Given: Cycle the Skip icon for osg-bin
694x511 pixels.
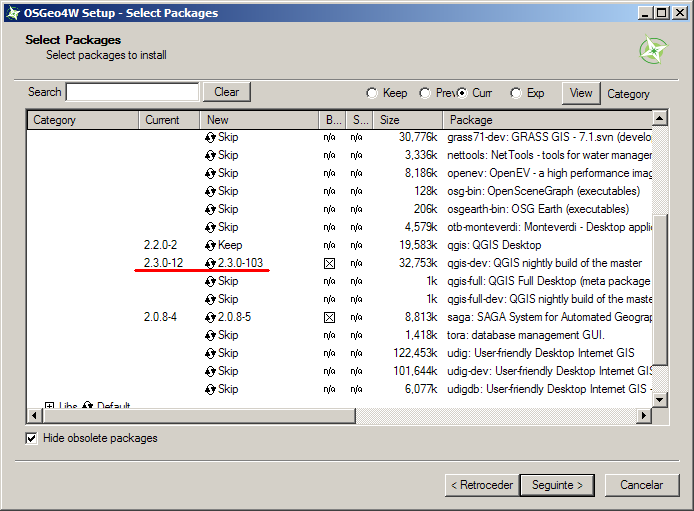Looking at the screenshot, I should 210,192.
